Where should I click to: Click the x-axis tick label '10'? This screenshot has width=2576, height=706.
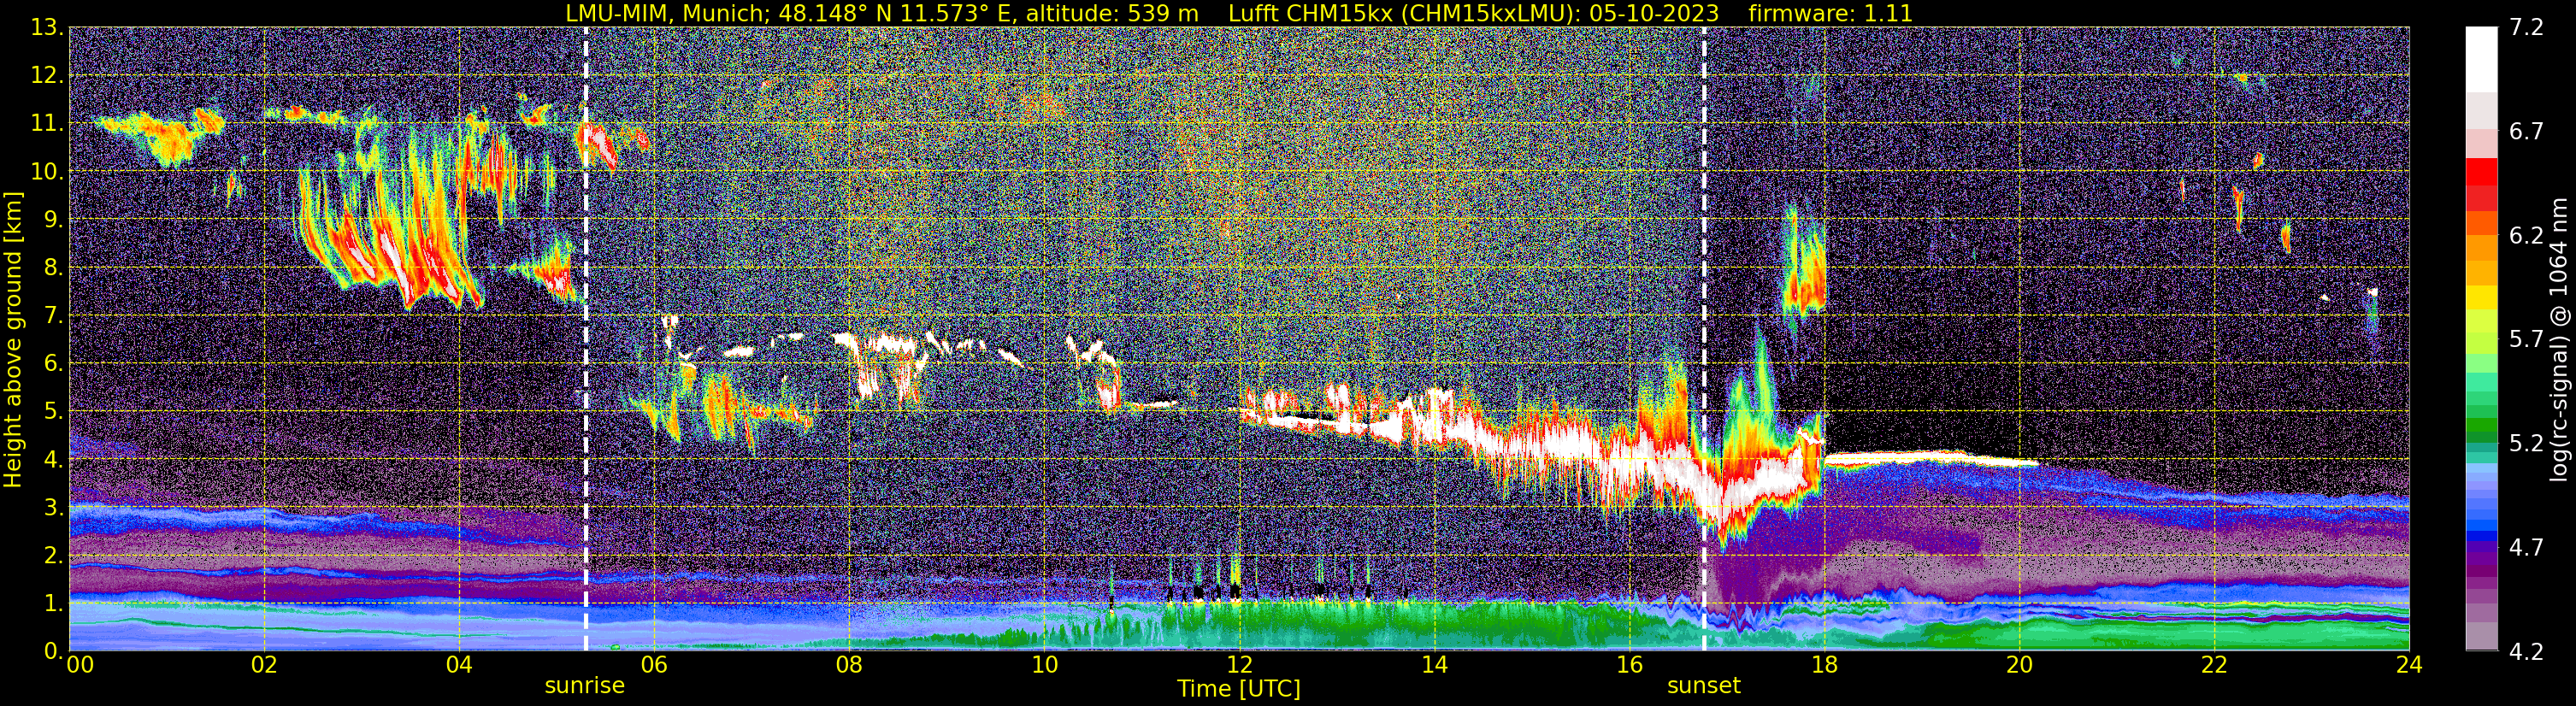(x=1044, y=665)
